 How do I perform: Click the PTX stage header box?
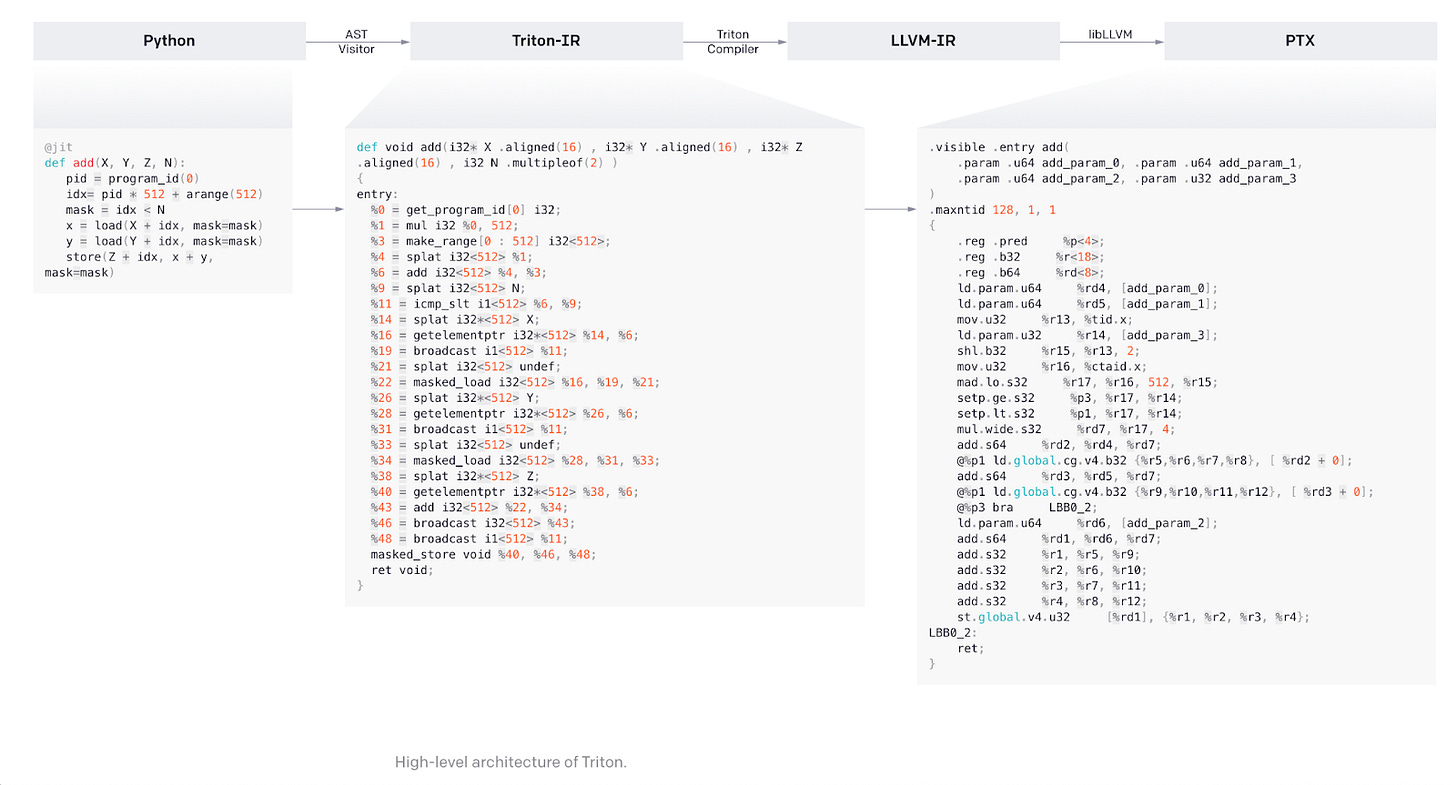pyautogui.click(x=1300, y=41)
